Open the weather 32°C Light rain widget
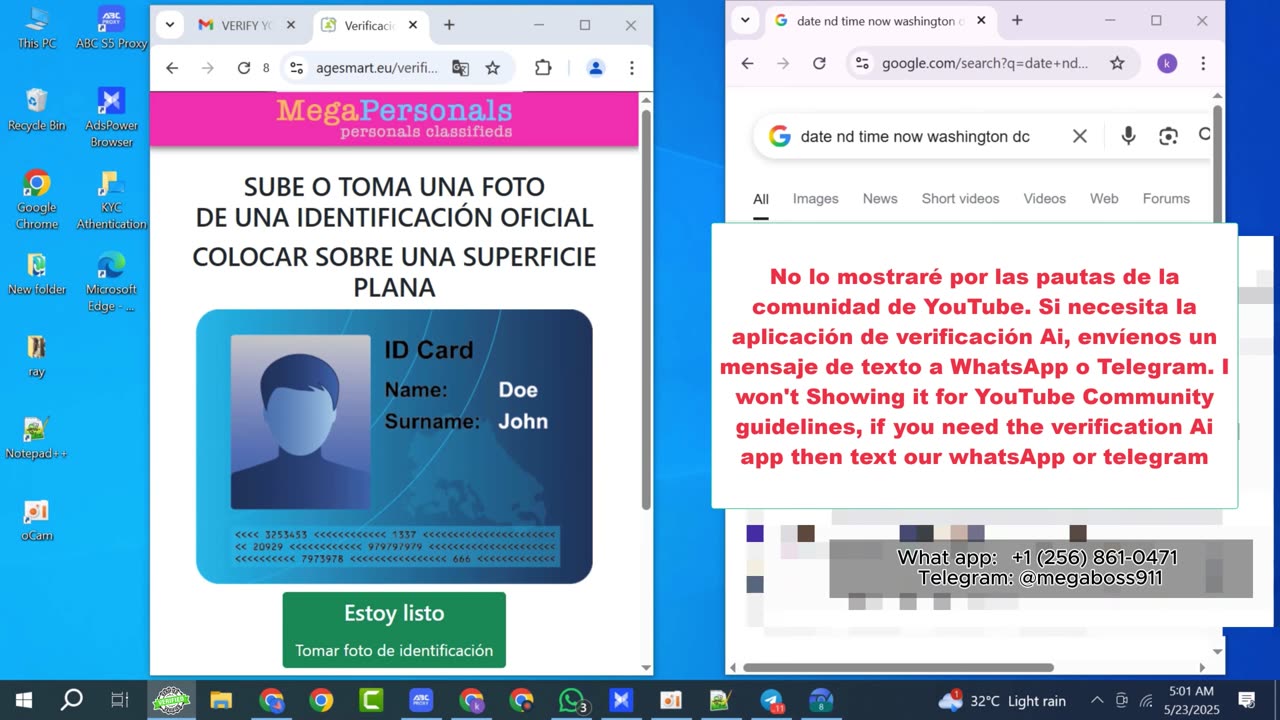1280x720 pixels. tap(1002, 700)
